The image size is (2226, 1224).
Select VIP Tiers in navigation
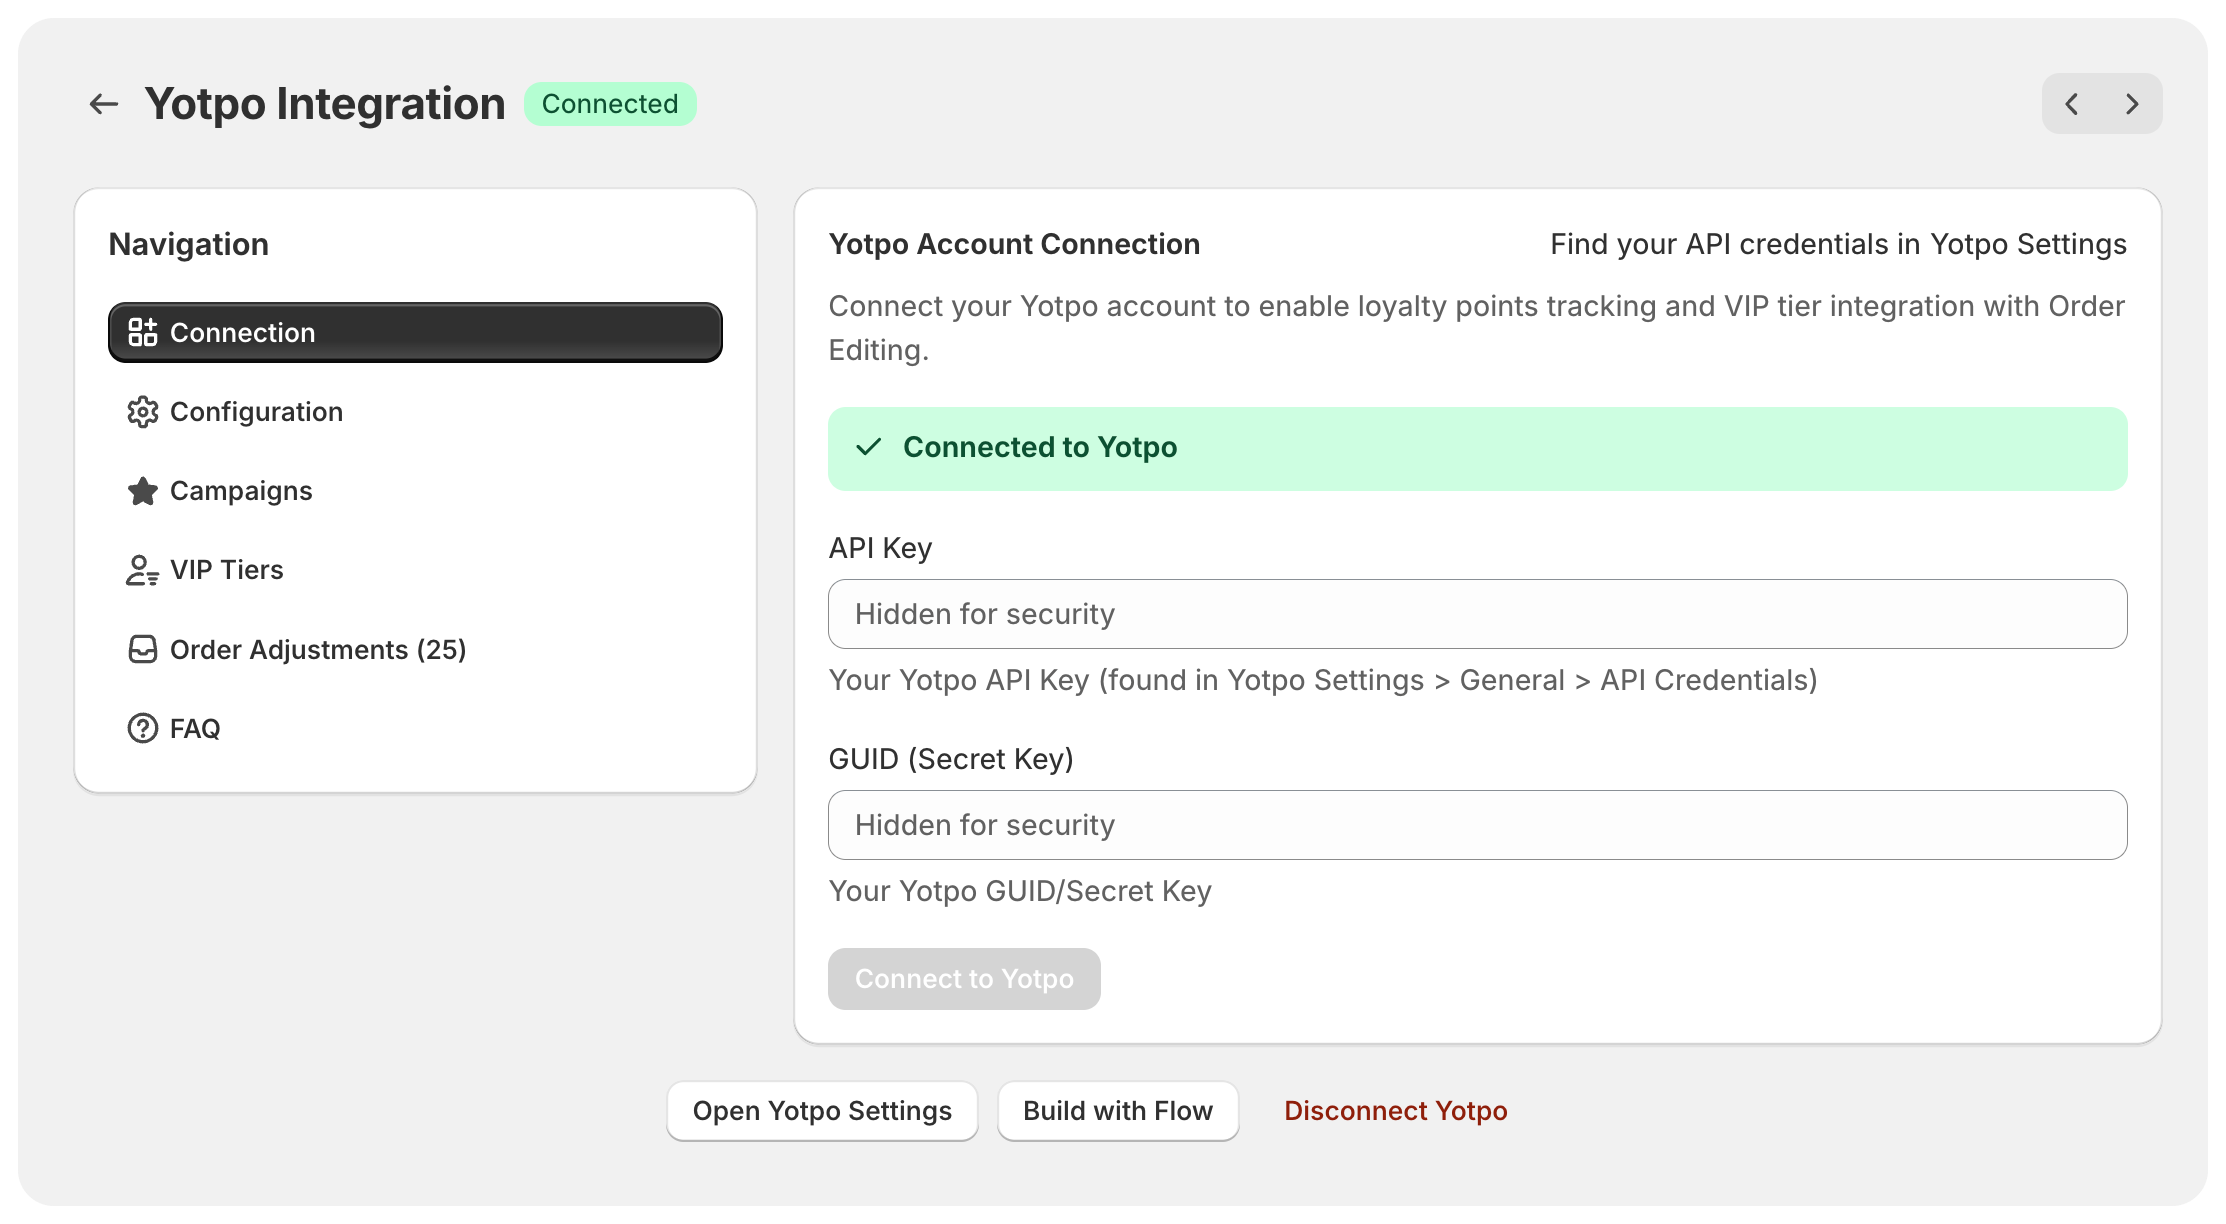point(415,570)
